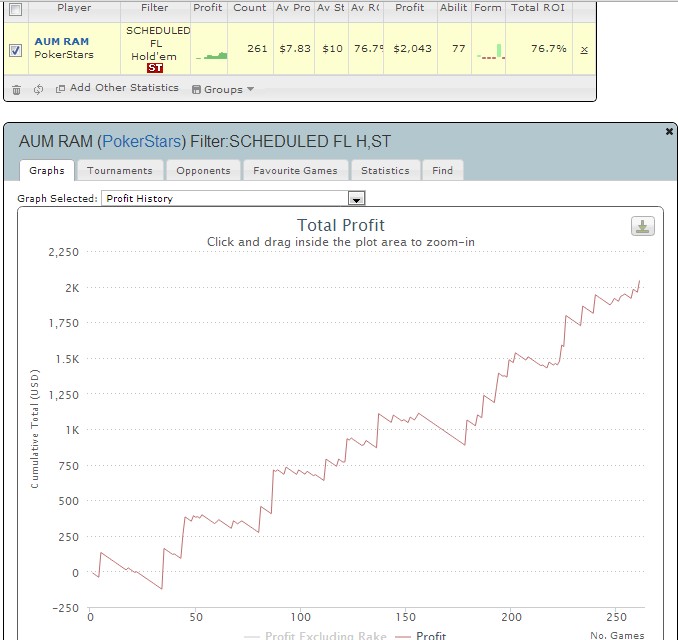678x640 pixels.
Task: Sort by the Av St column header
Action: tap(331, 8)
